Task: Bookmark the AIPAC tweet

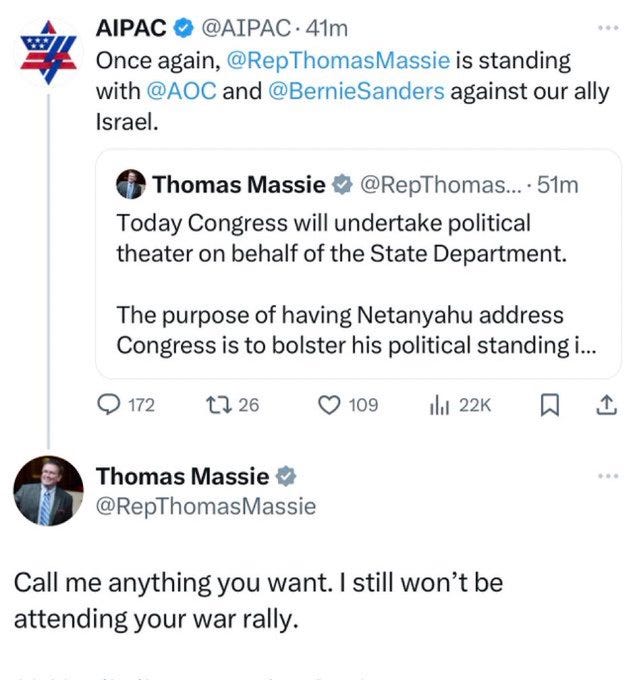Action: (550, 405)
